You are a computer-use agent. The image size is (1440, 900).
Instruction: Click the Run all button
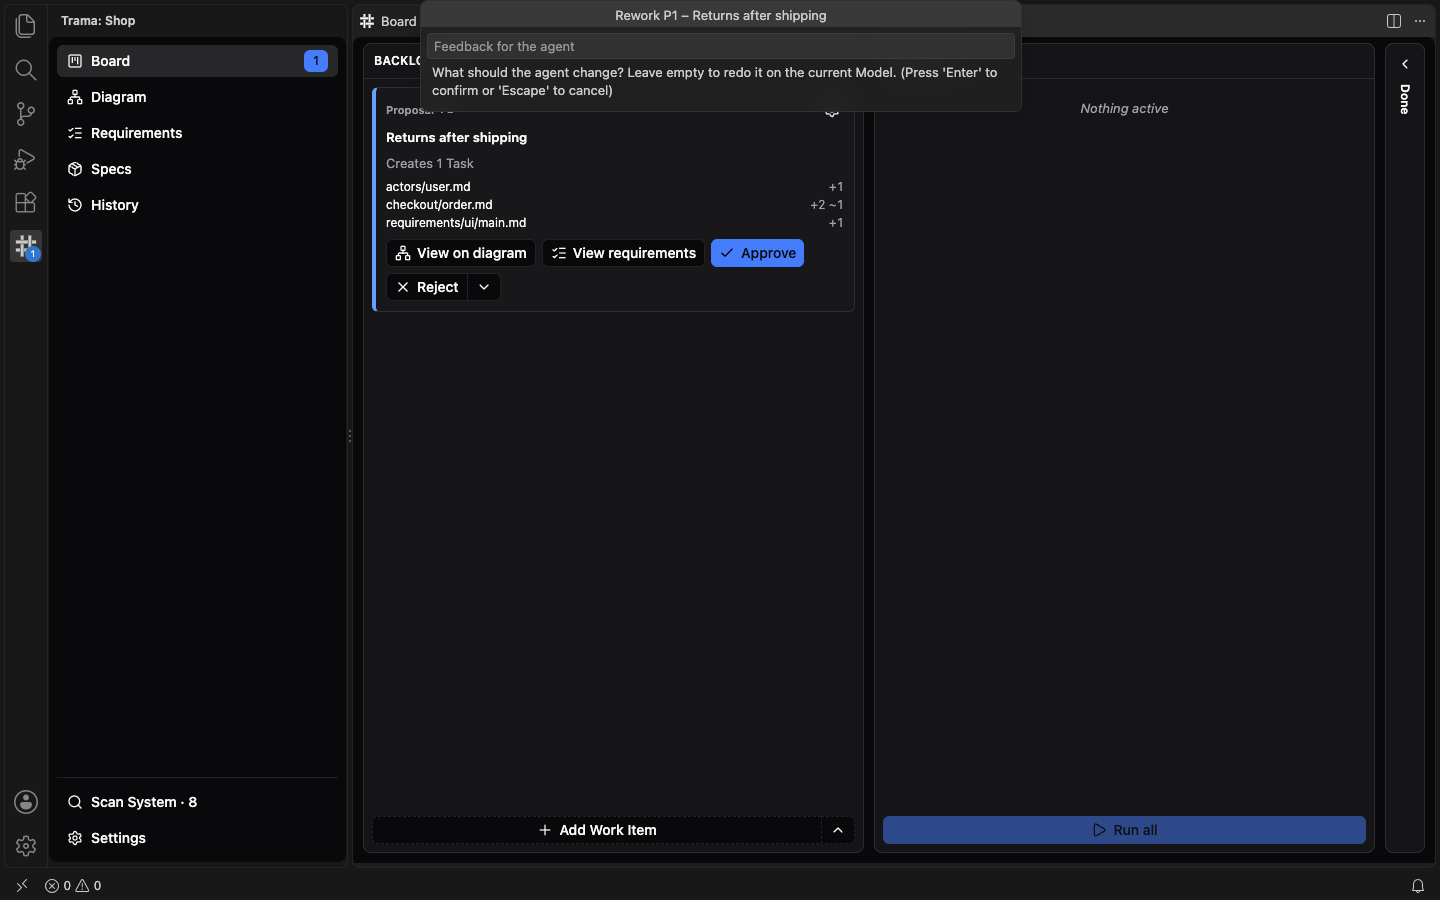point(1124,830)
